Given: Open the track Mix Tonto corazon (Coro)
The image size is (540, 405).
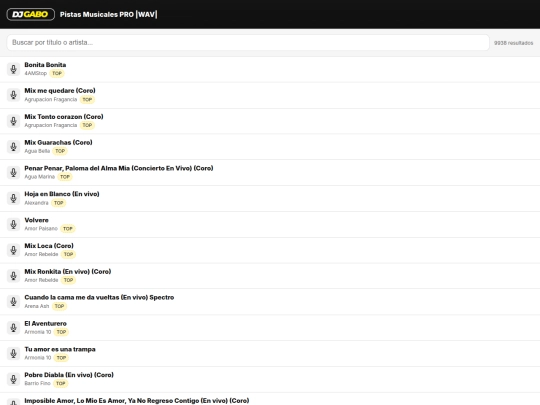Looking at the screenshot, I should [64, 116].
